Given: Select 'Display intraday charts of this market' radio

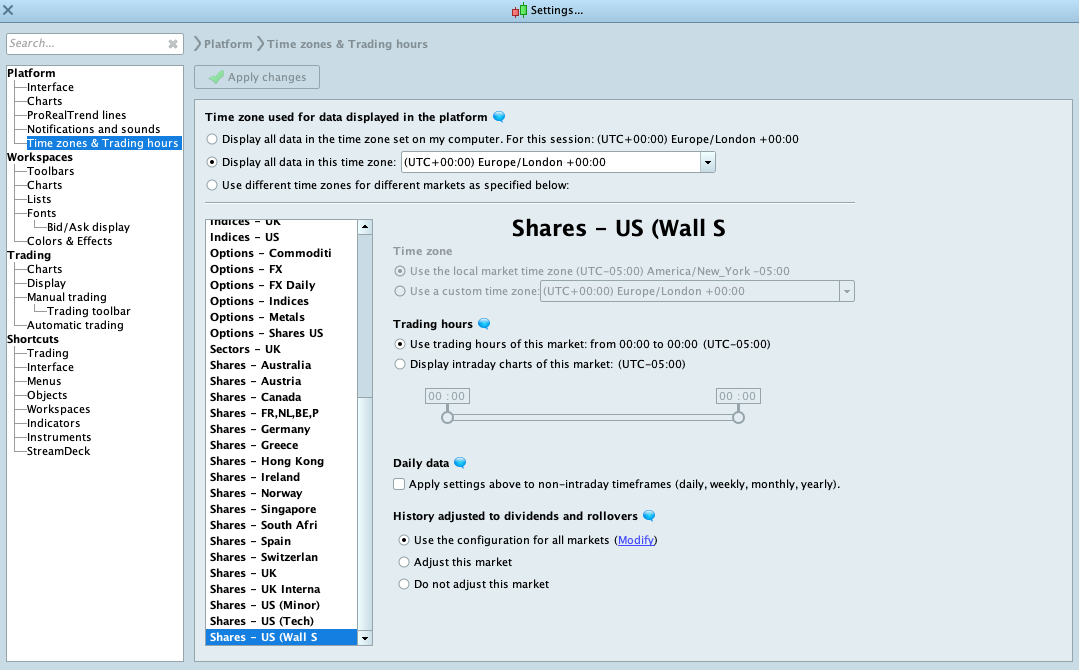Looking at the screenshot, I should (x=400, y=364).
